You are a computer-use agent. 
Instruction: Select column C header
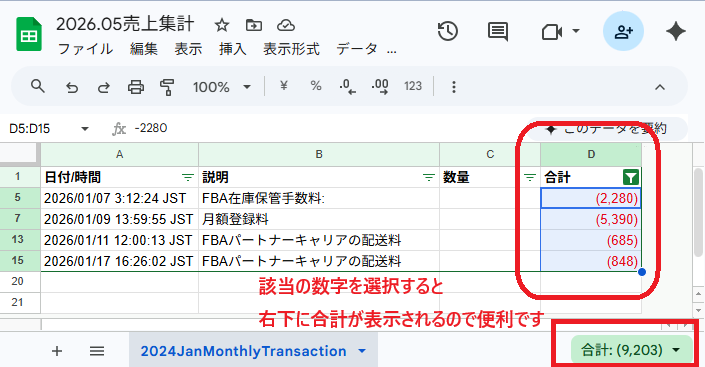tap(490, 154)
